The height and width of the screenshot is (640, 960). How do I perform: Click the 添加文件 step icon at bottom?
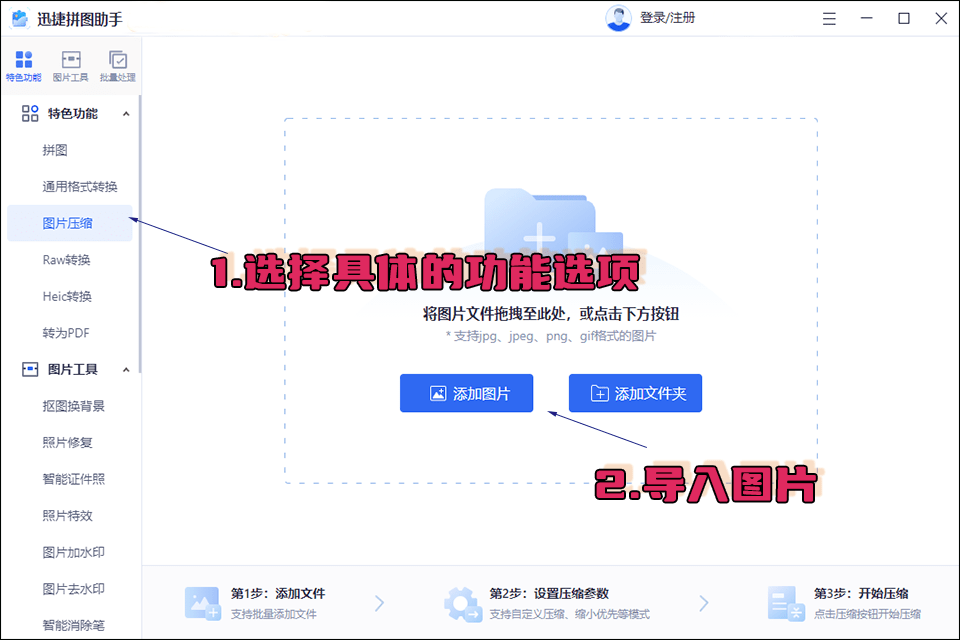[204, 604]
